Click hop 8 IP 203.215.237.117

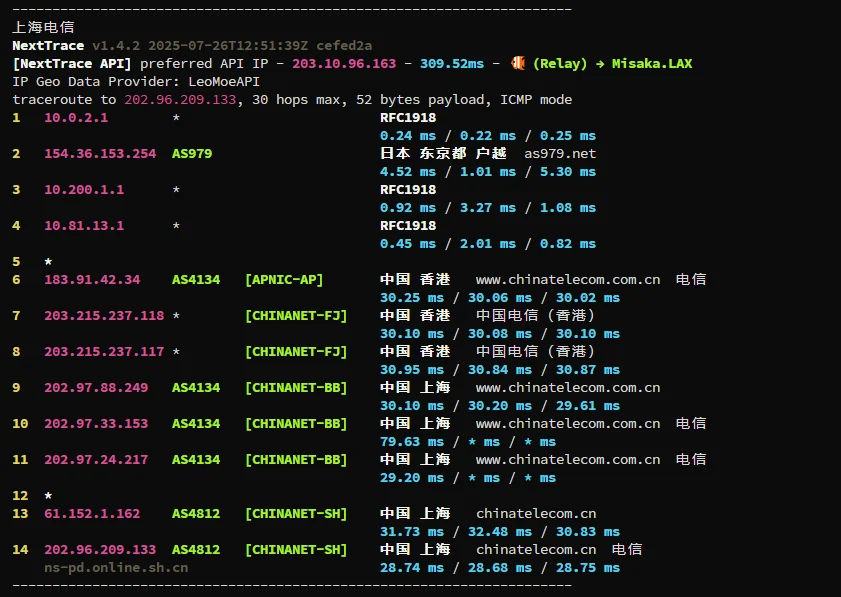(104, 351)
